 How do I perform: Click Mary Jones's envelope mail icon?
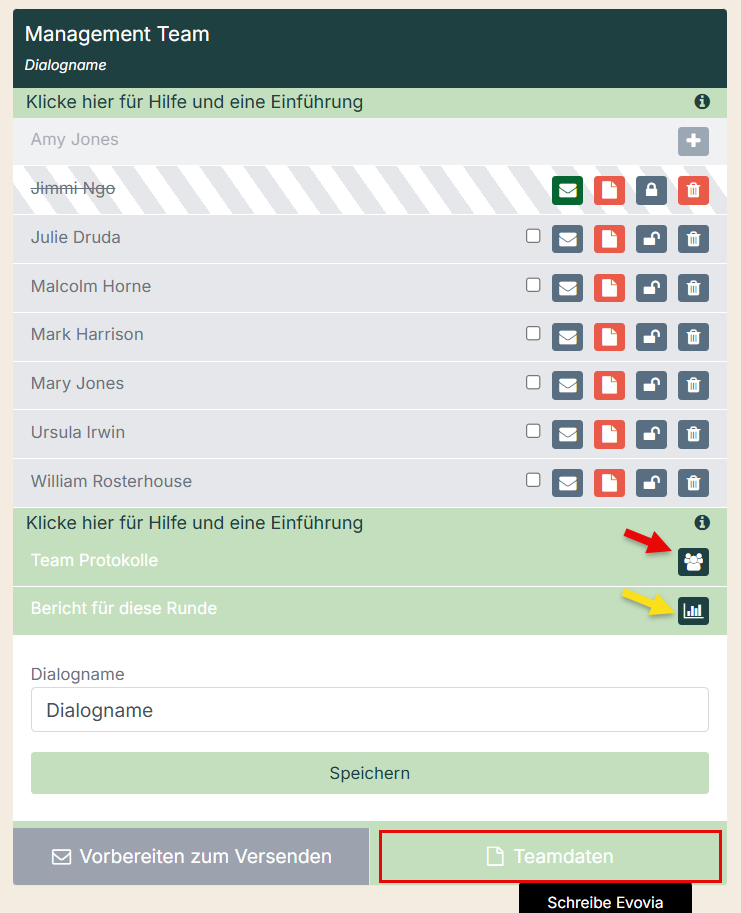coord(568,385)
